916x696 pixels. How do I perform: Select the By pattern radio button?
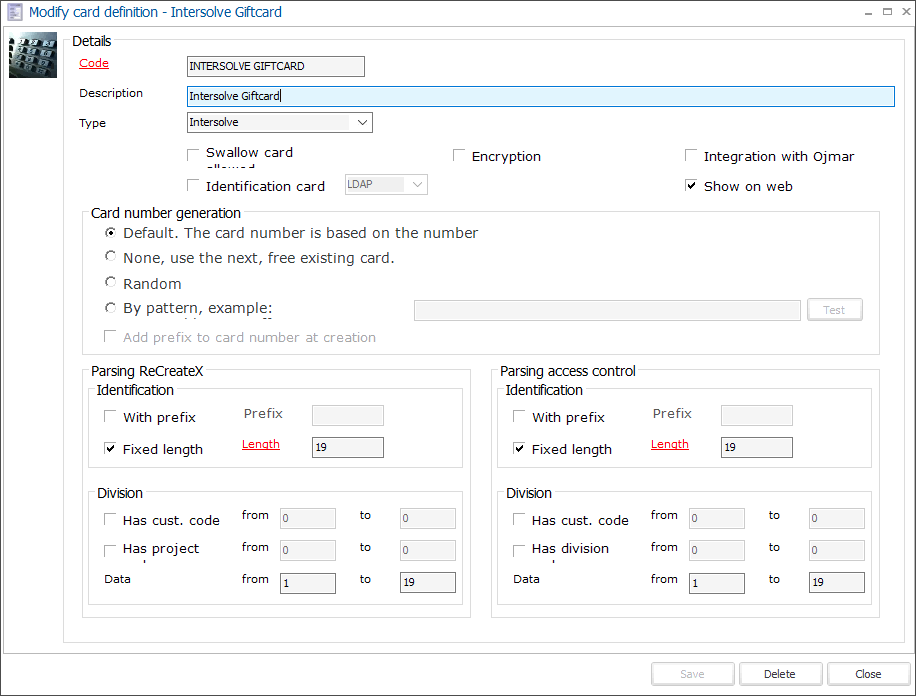(111, 308)
